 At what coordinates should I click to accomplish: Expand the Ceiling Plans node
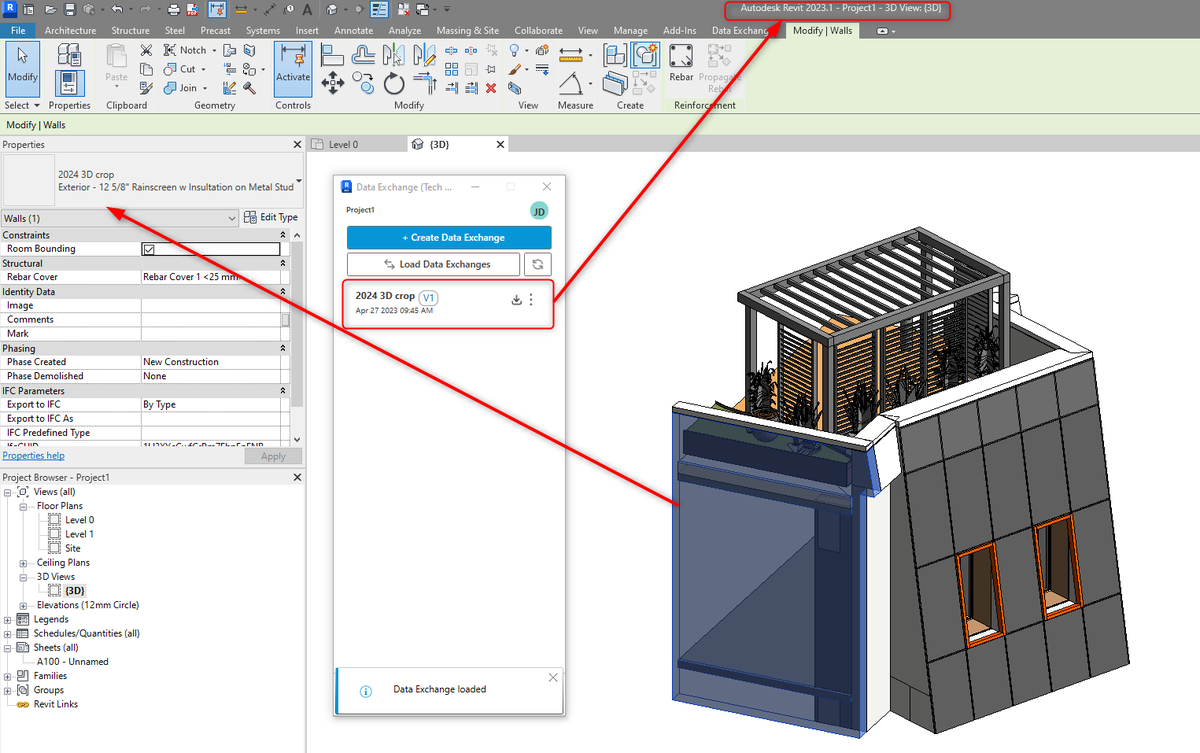tap(25, 563)
